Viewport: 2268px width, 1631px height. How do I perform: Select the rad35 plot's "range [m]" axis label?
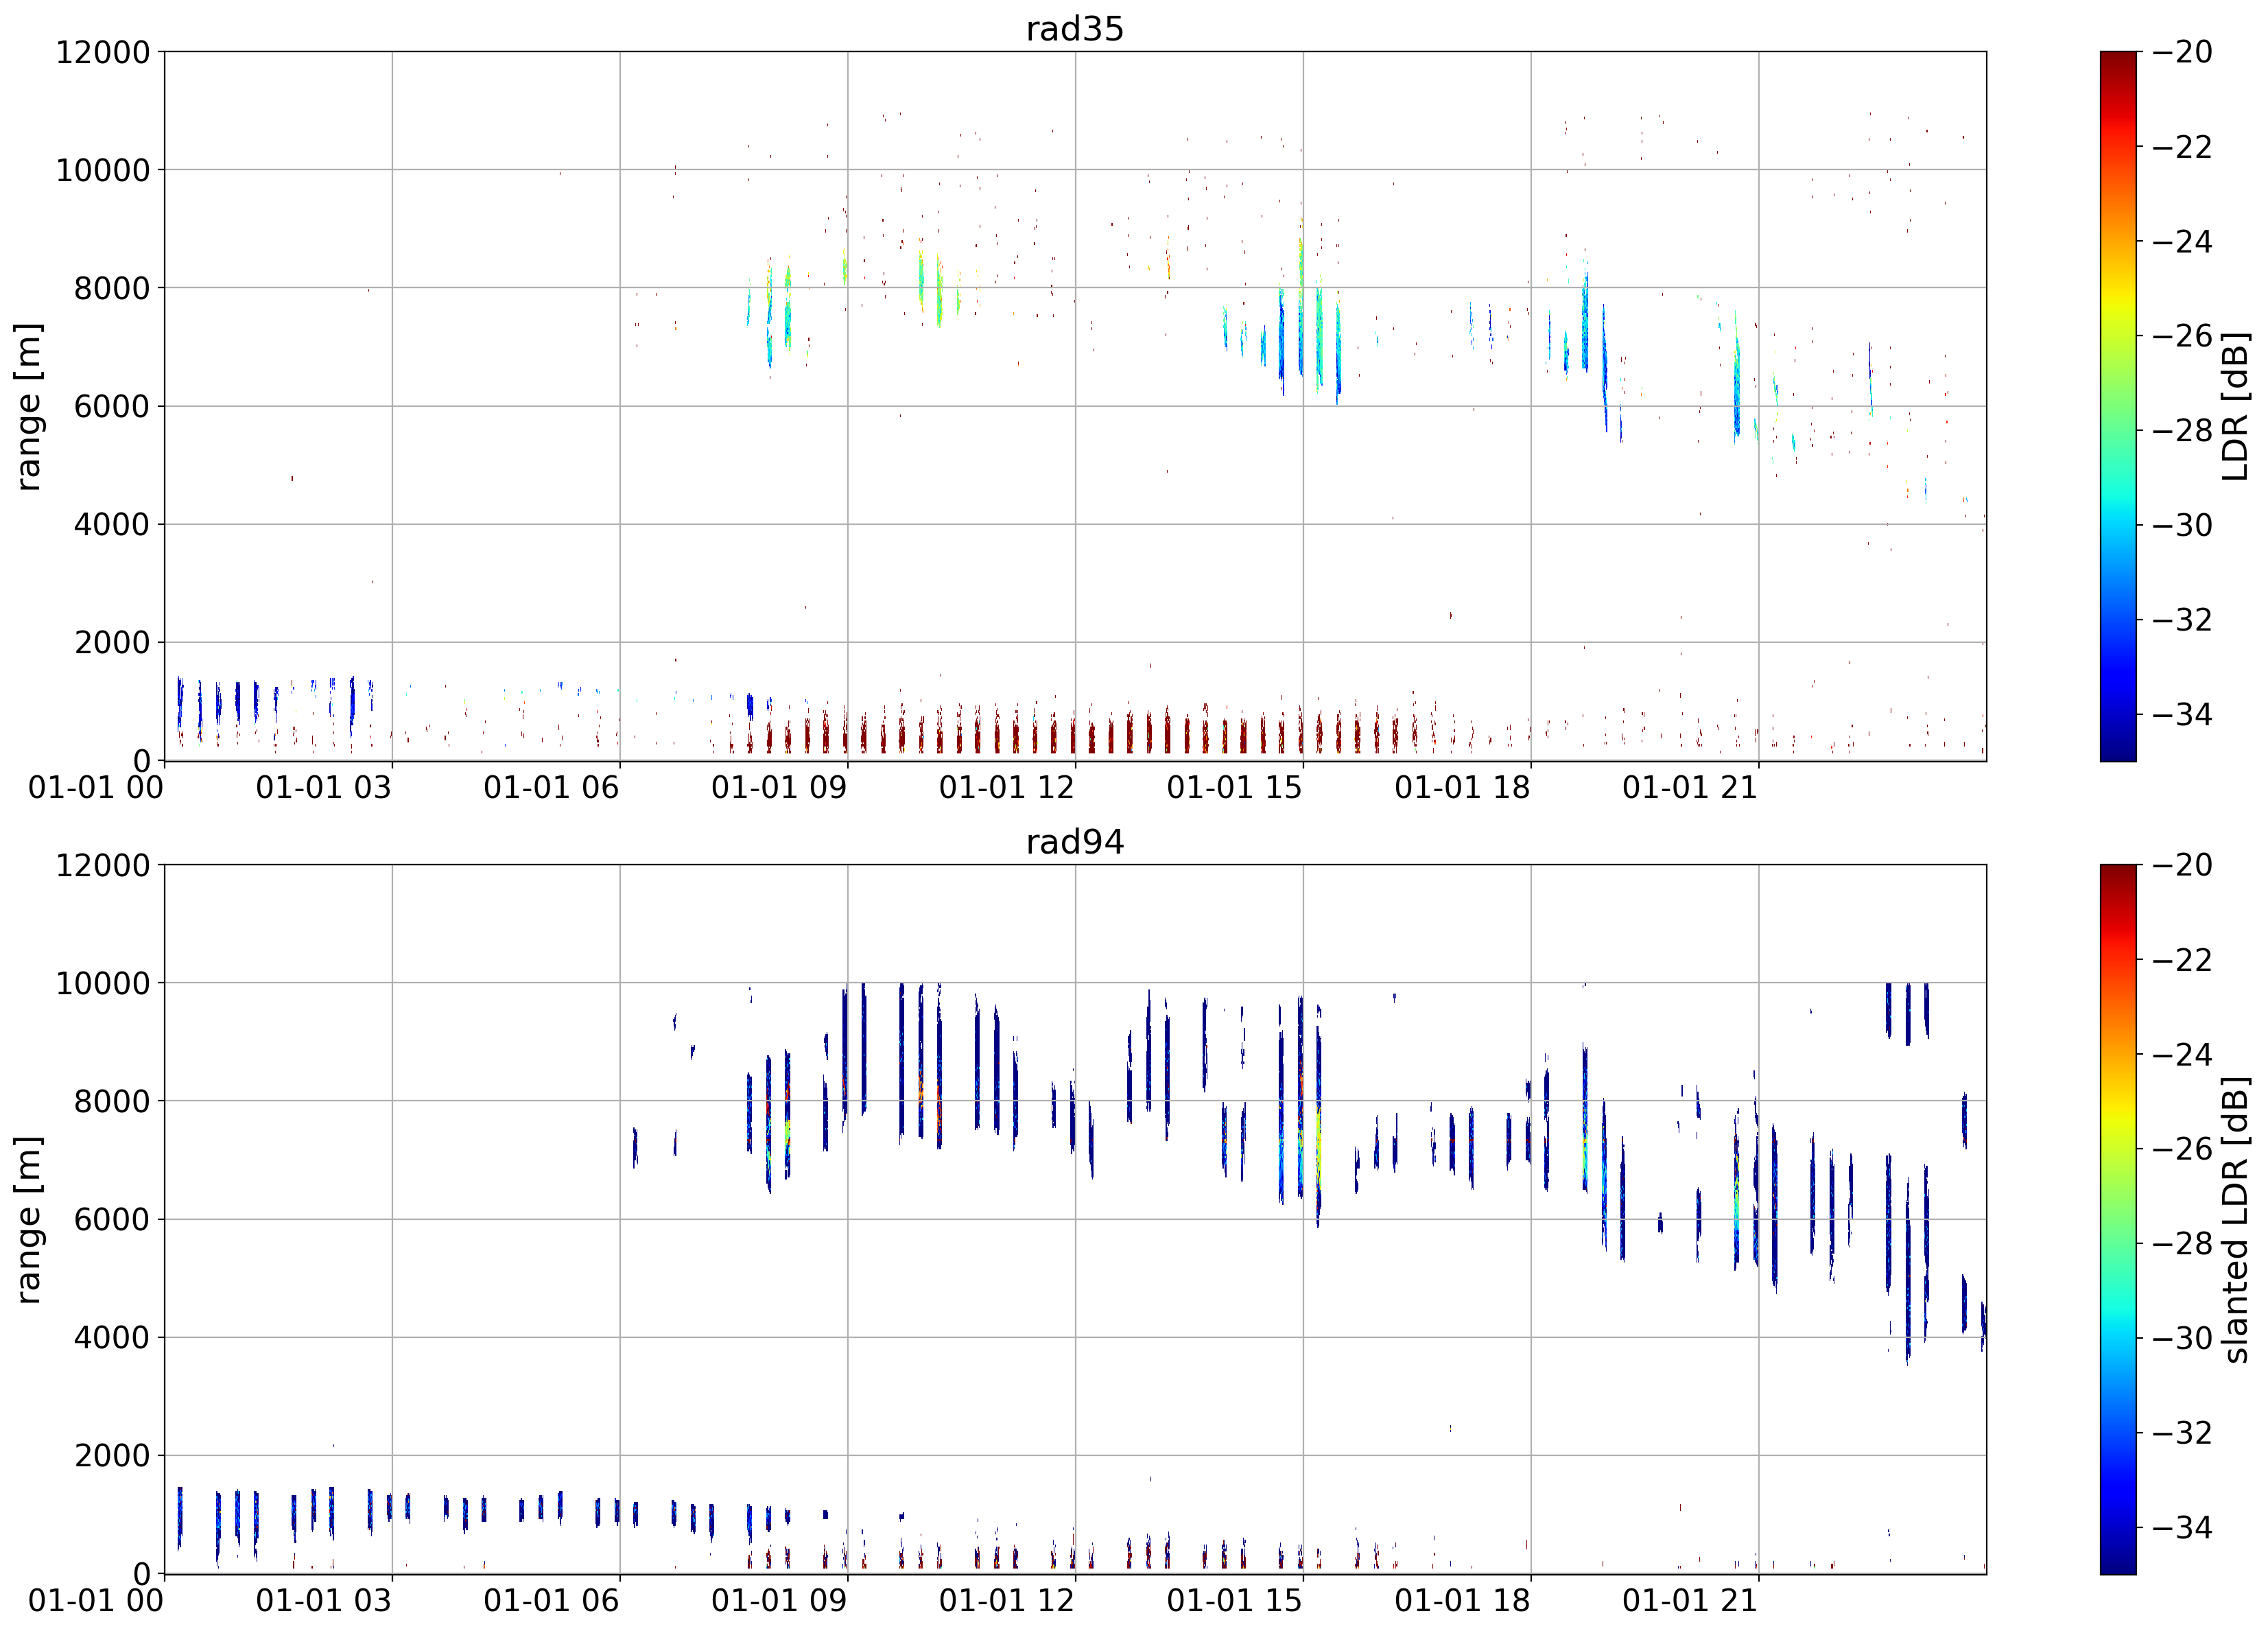pos(28,406)
